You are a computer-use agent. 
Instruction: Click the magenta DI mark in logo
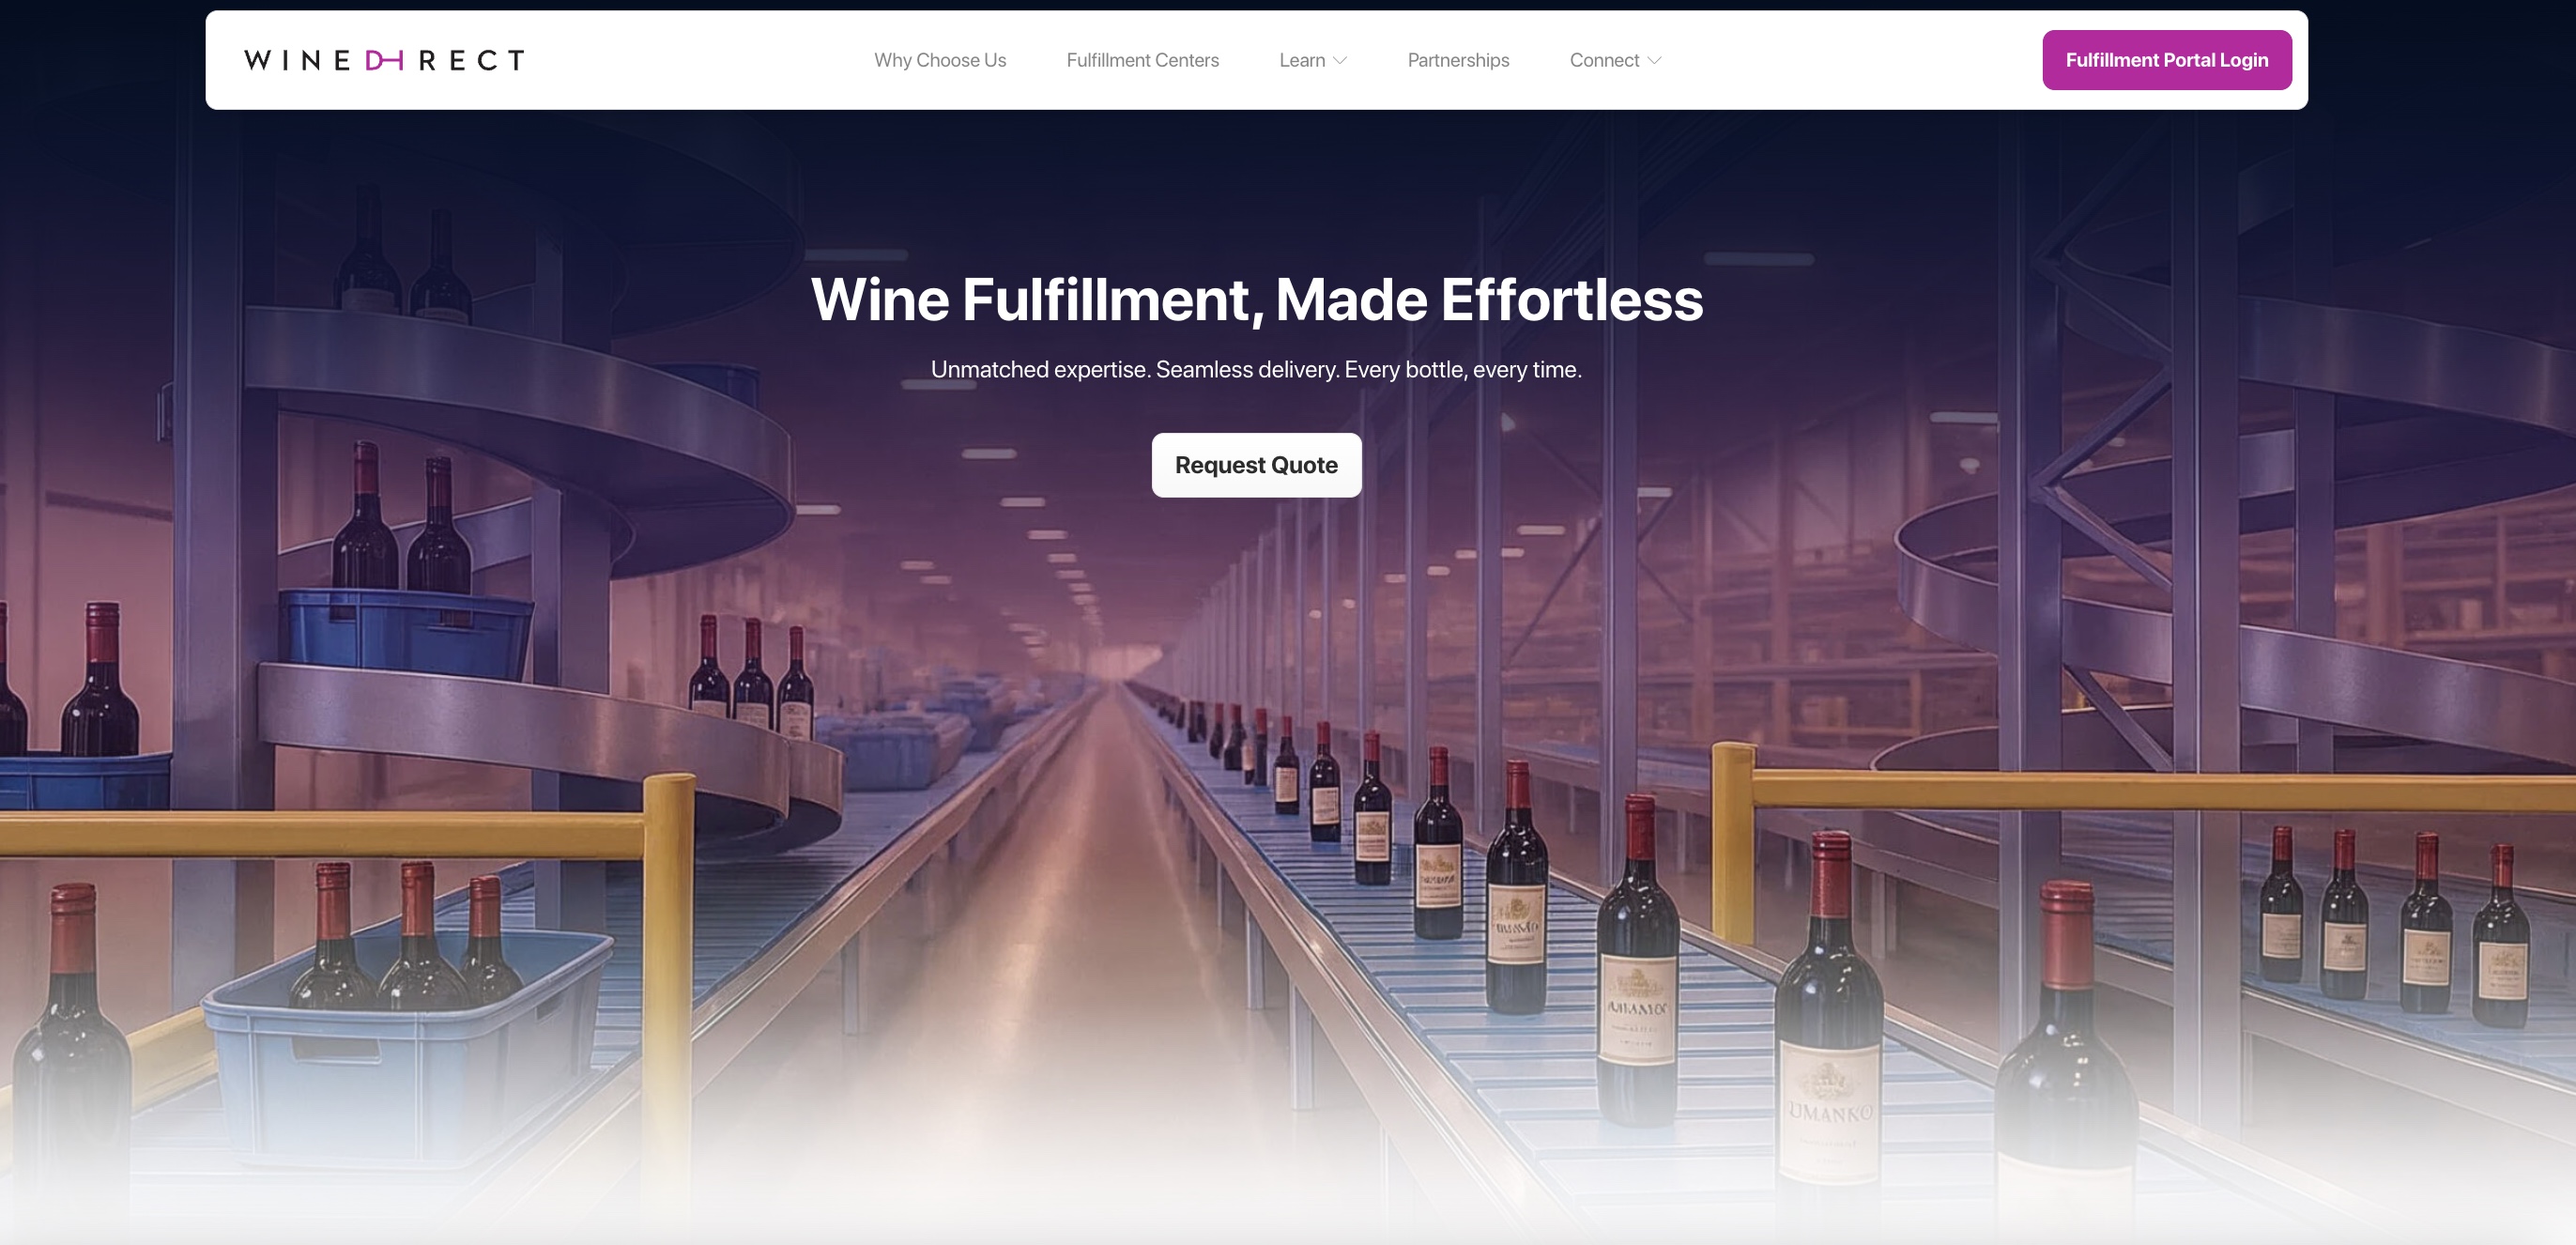click(384, 60)
